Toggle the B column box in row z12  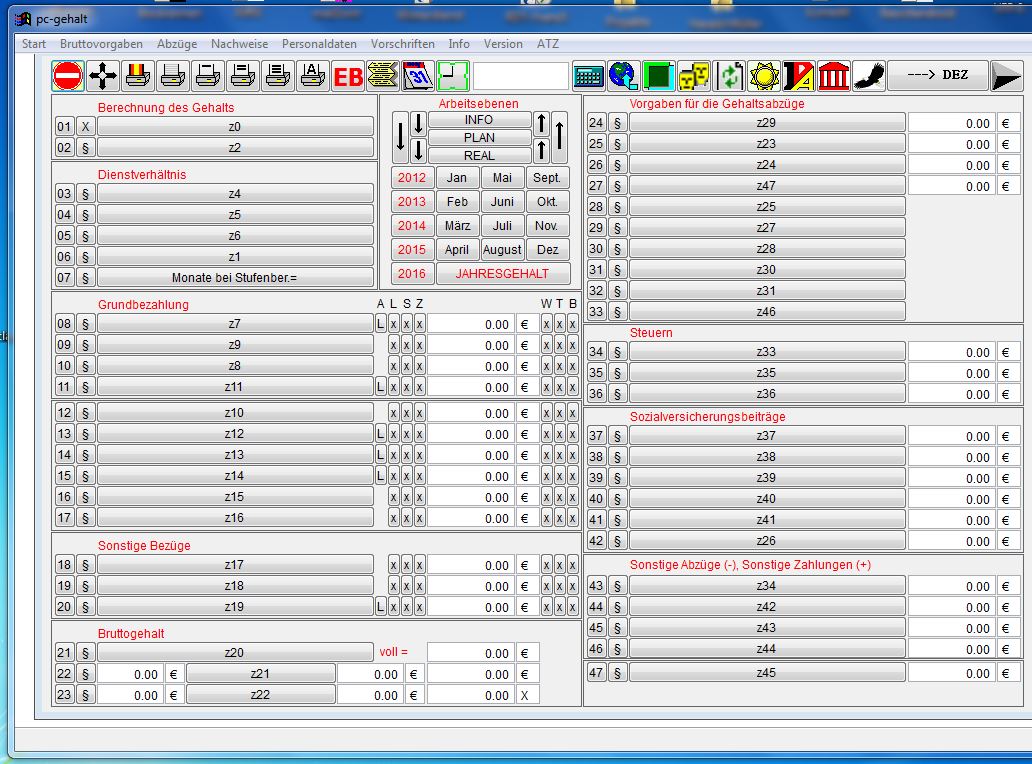pos(573,434)
